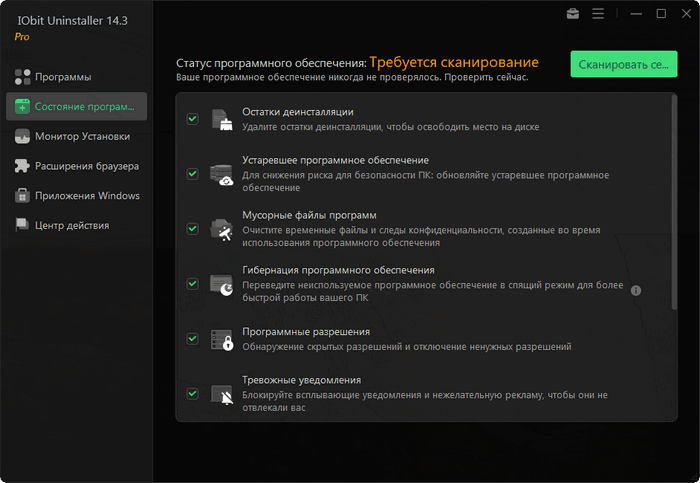
Task: Click the muted bell notifications icon
Action: 222,394
